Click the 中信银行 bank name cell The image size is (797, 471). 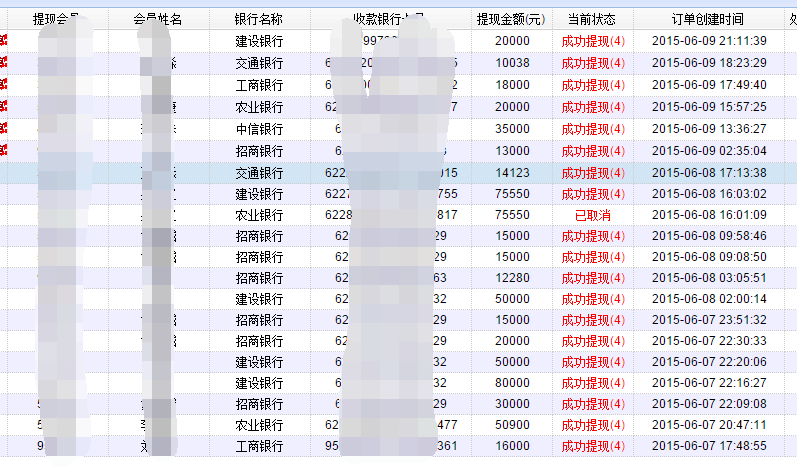(259, 129)
